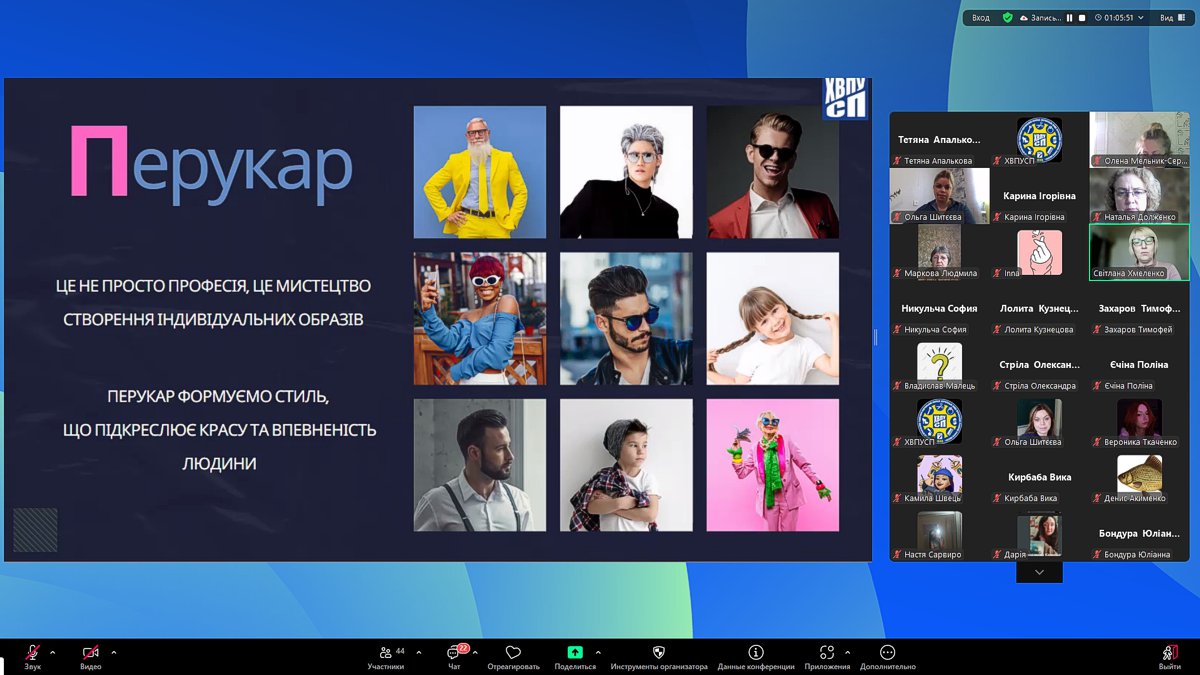Expand the arrow next to the meeting timer
The width and height of the screenshot is (1200, 675).
point(1143,18)
